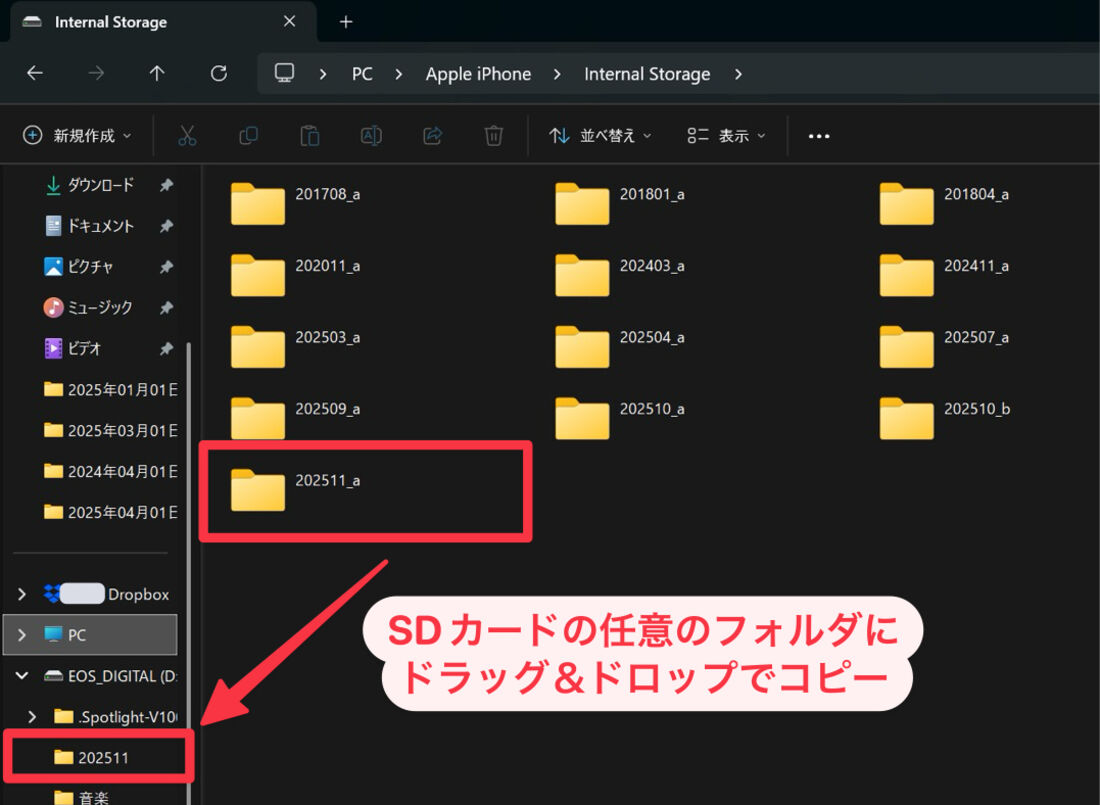Click the Delete trash icon

tap(493, 135)
